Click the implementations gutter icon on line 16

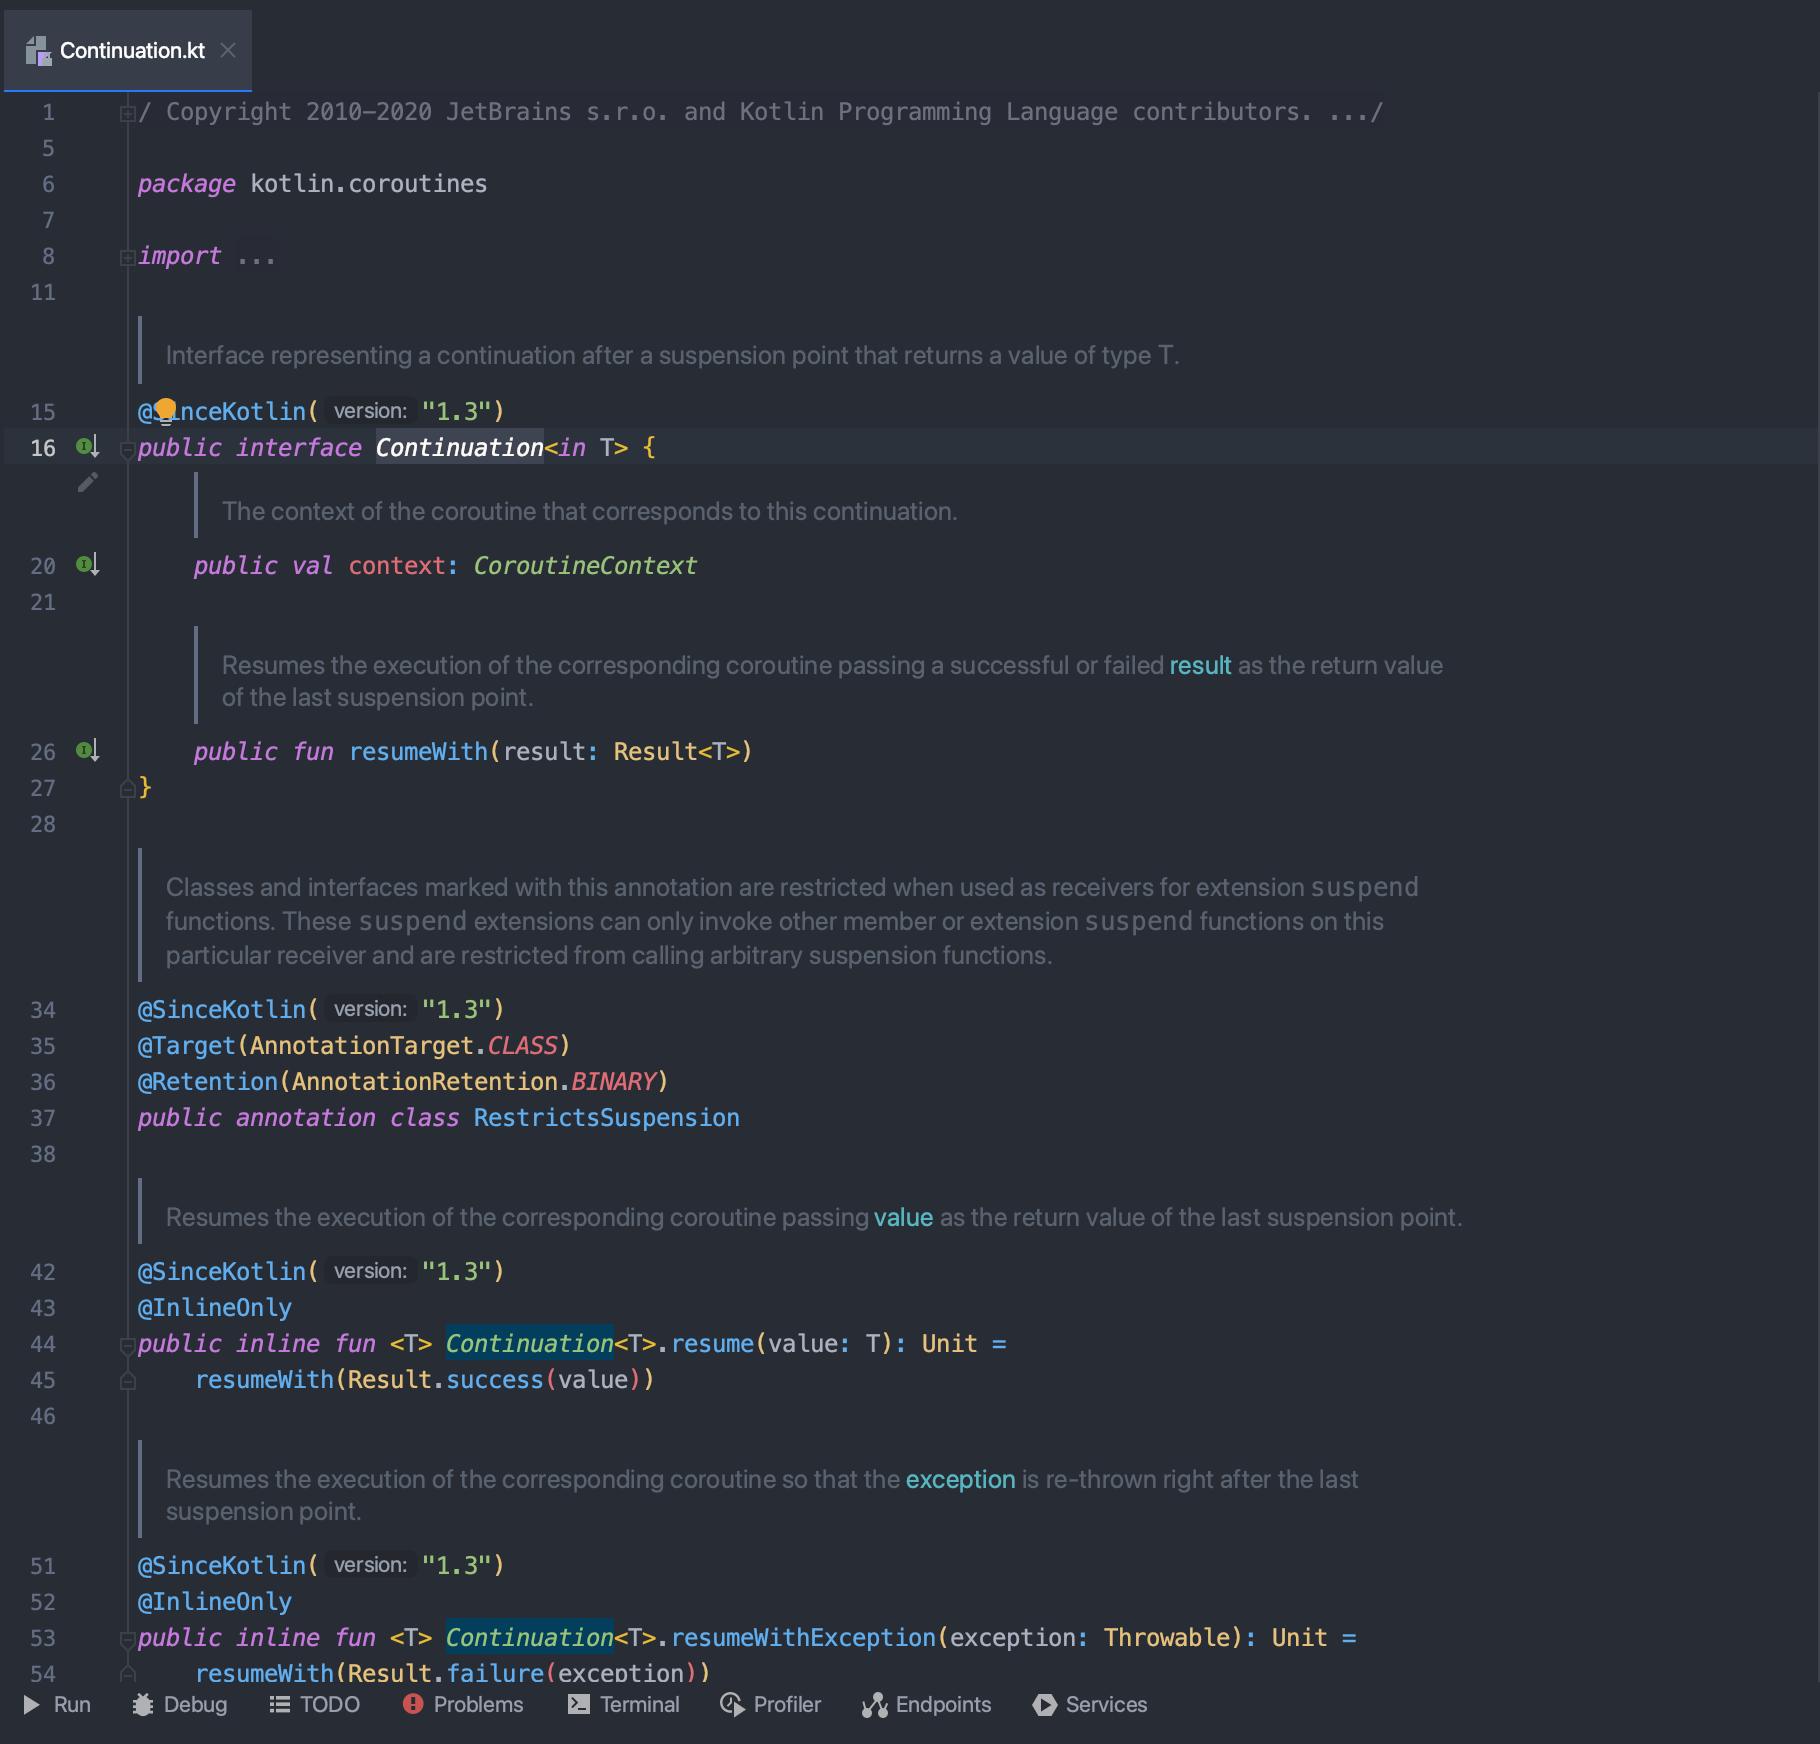88,446
